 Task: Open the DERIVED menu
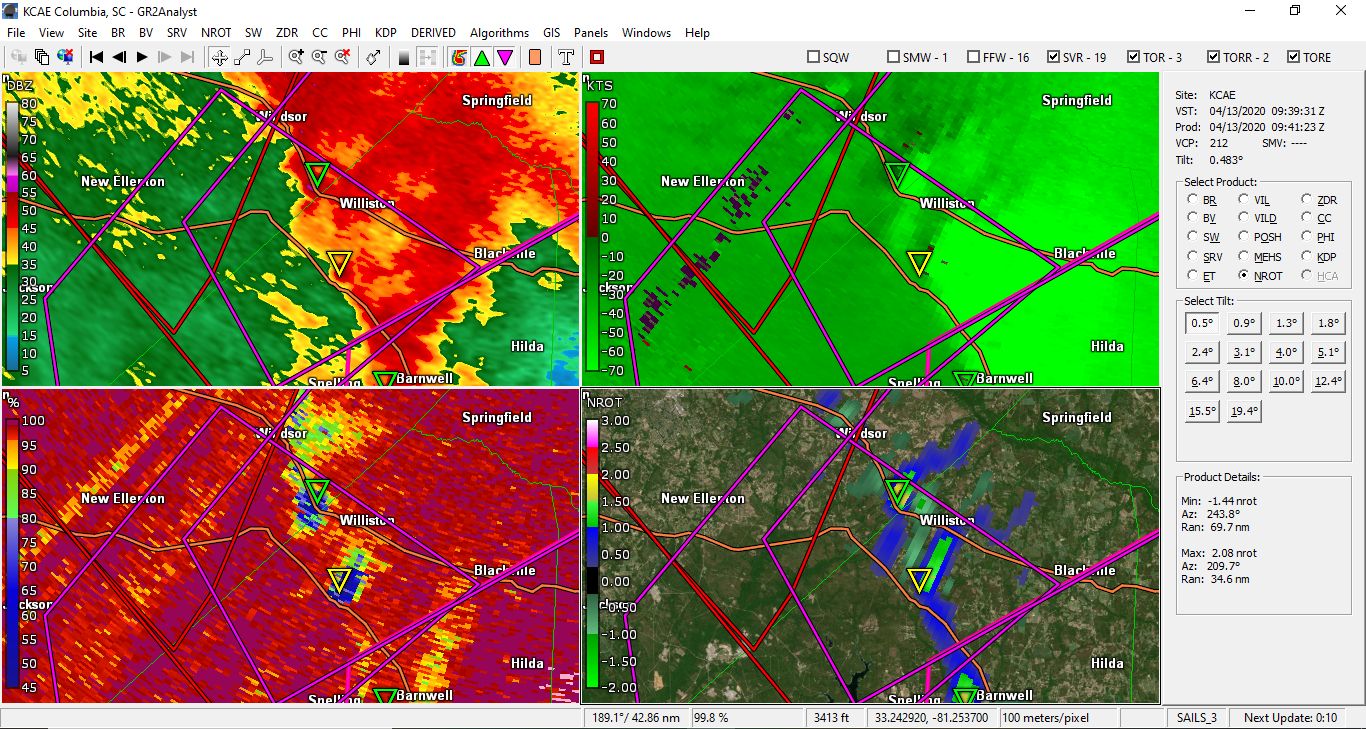coord(432,32)
